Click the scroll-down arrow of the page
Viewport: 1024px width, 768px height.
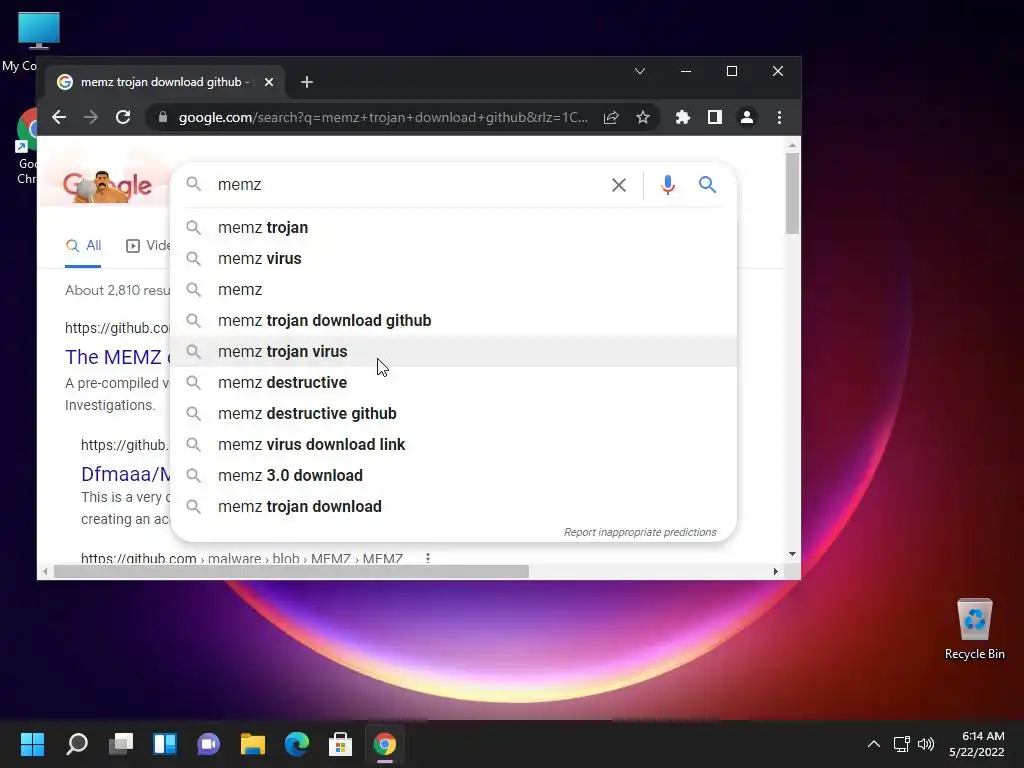pyautogui.click(x=792, y=554)
